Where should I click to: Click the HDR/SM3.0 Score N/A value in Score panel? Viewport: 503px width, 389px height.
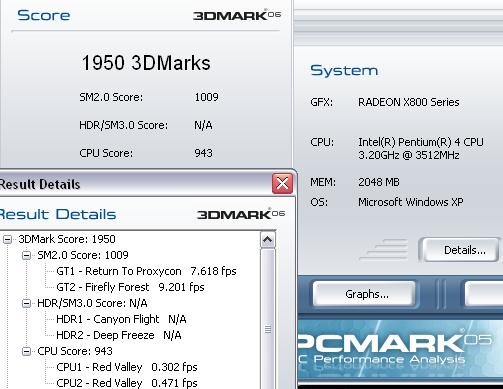[x=203, y=125]
